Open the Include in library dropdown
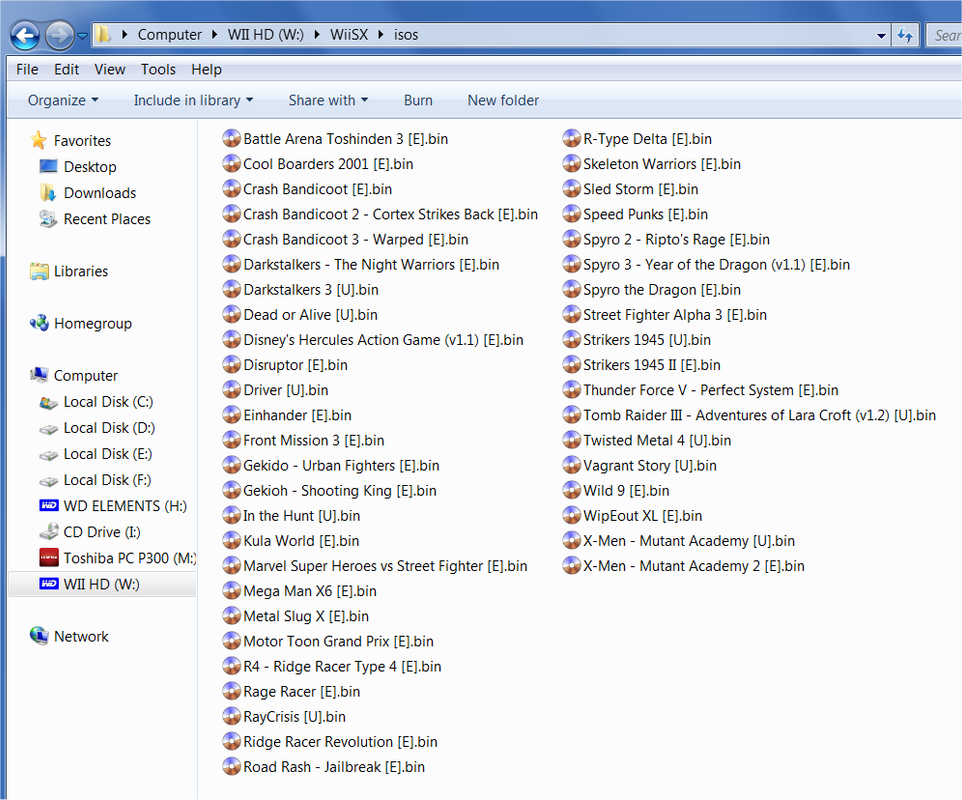The width and height of the screenshot is (962, 800). click(193, 100)
